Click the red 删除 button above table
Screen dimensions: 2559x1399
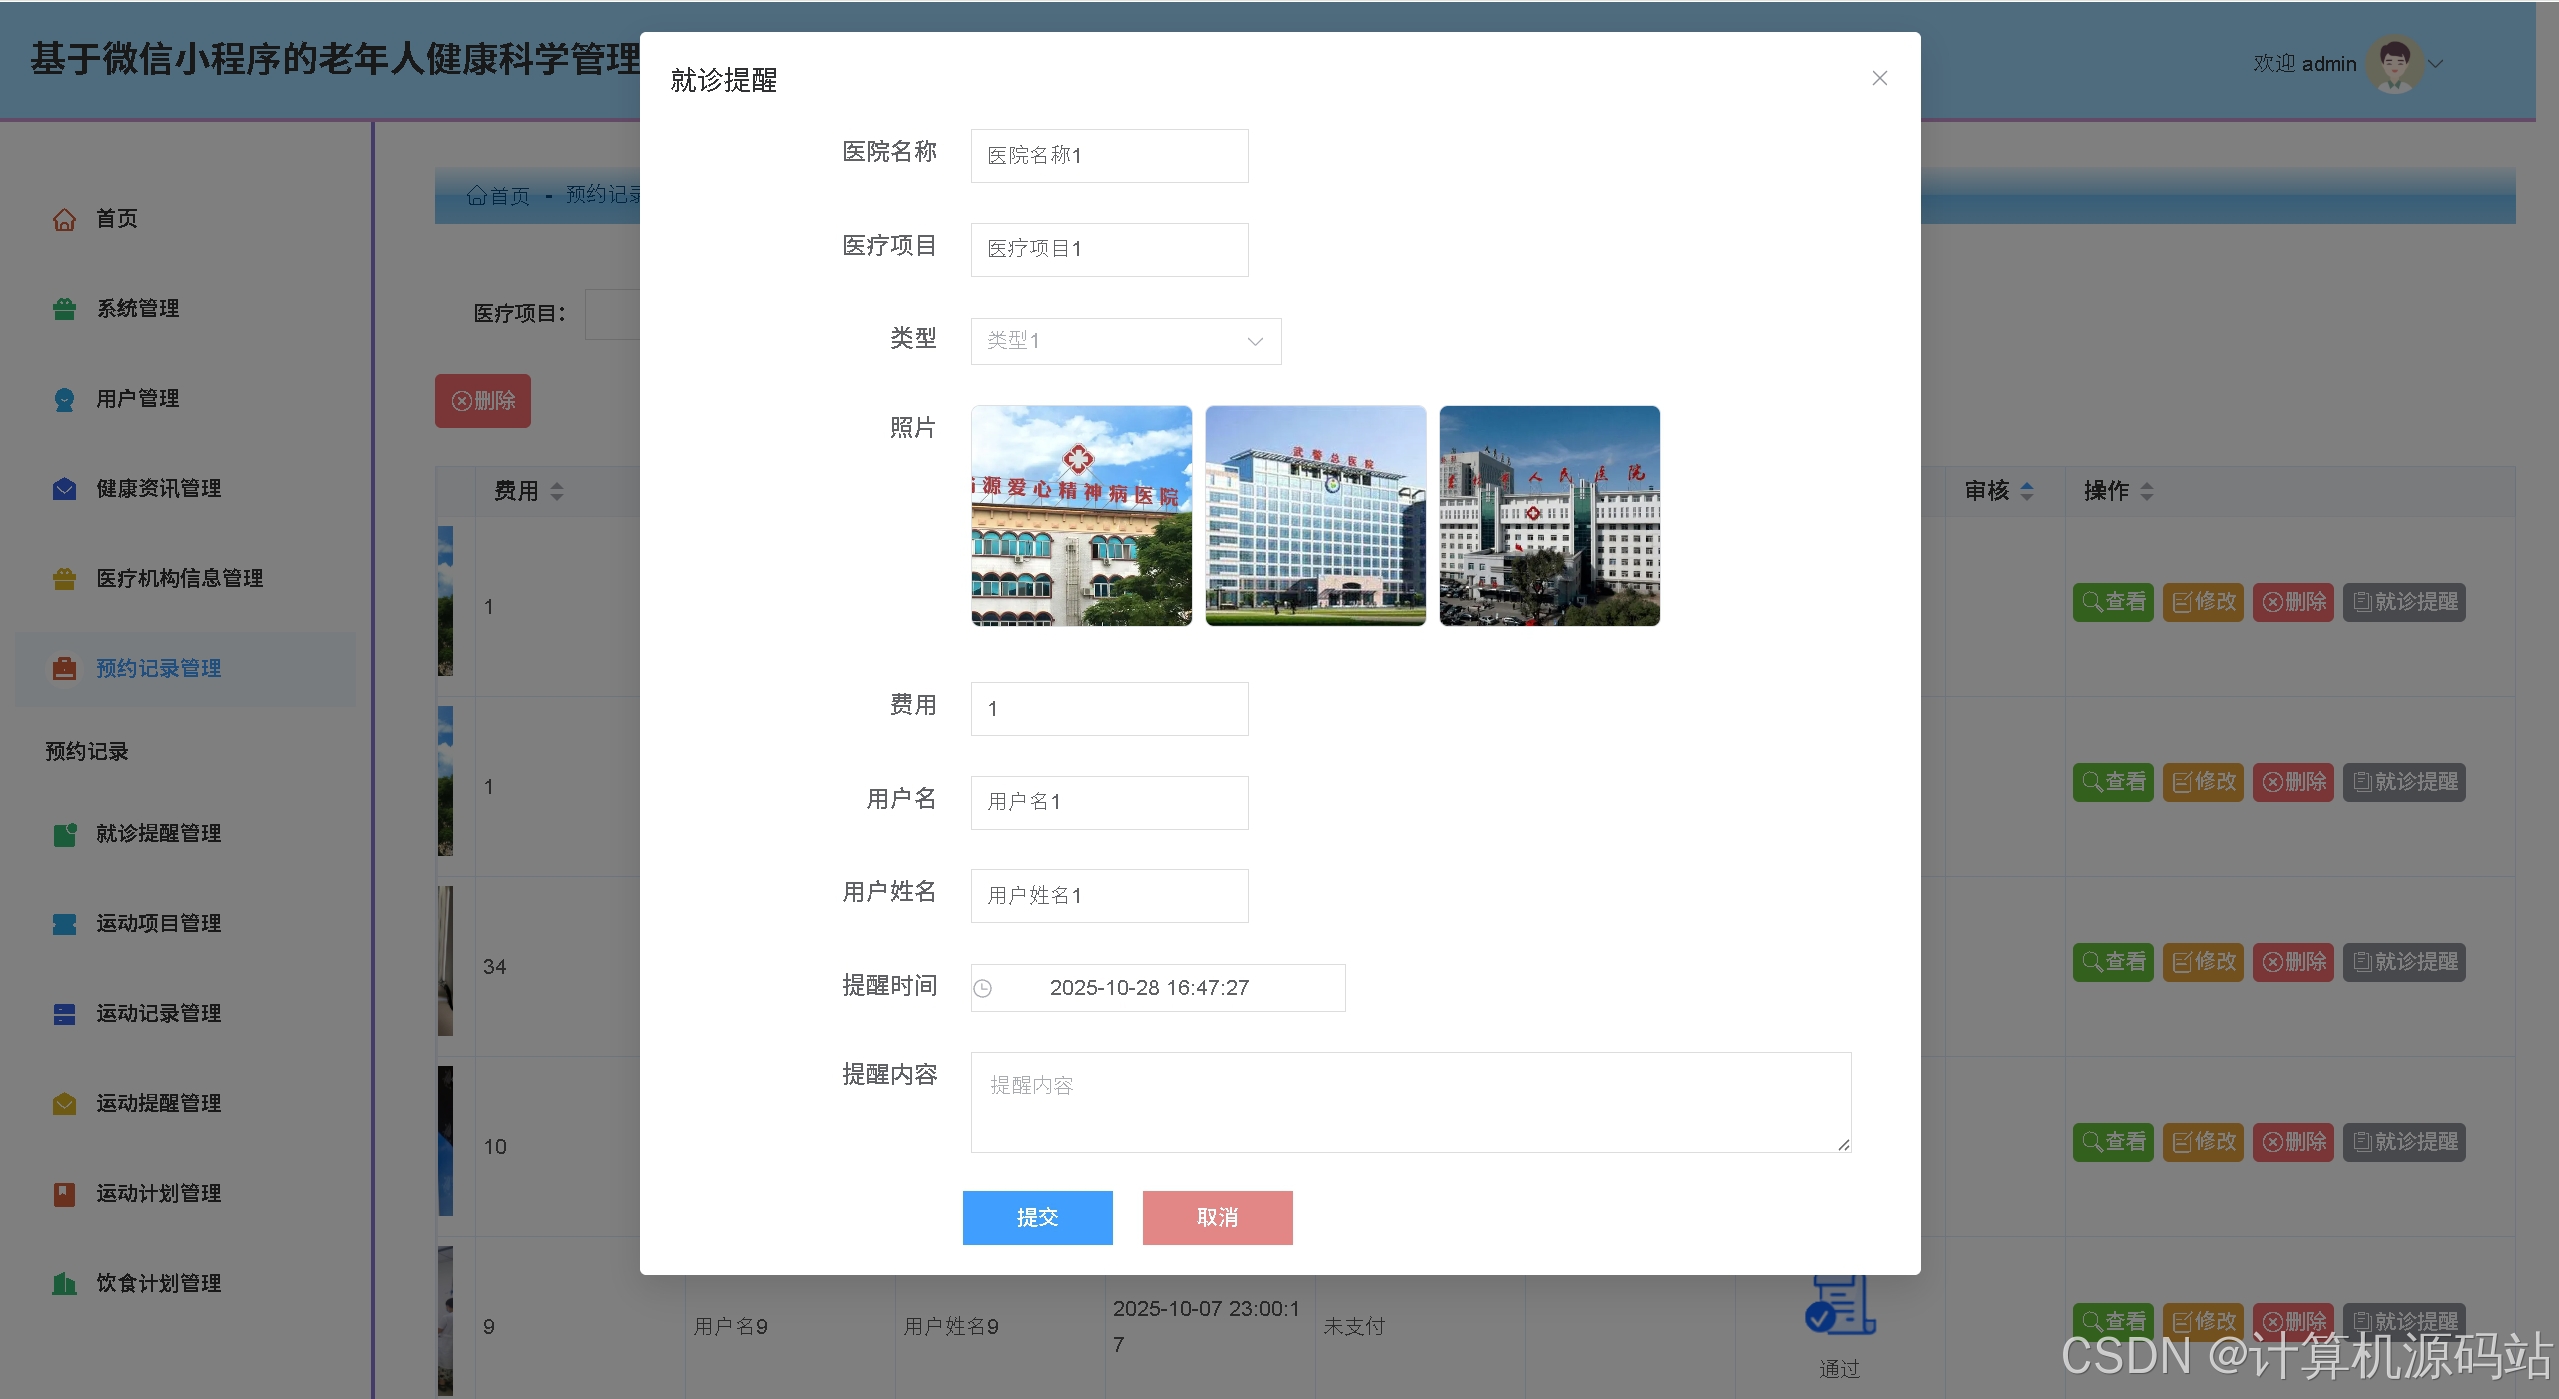click(x=482, y=401)
